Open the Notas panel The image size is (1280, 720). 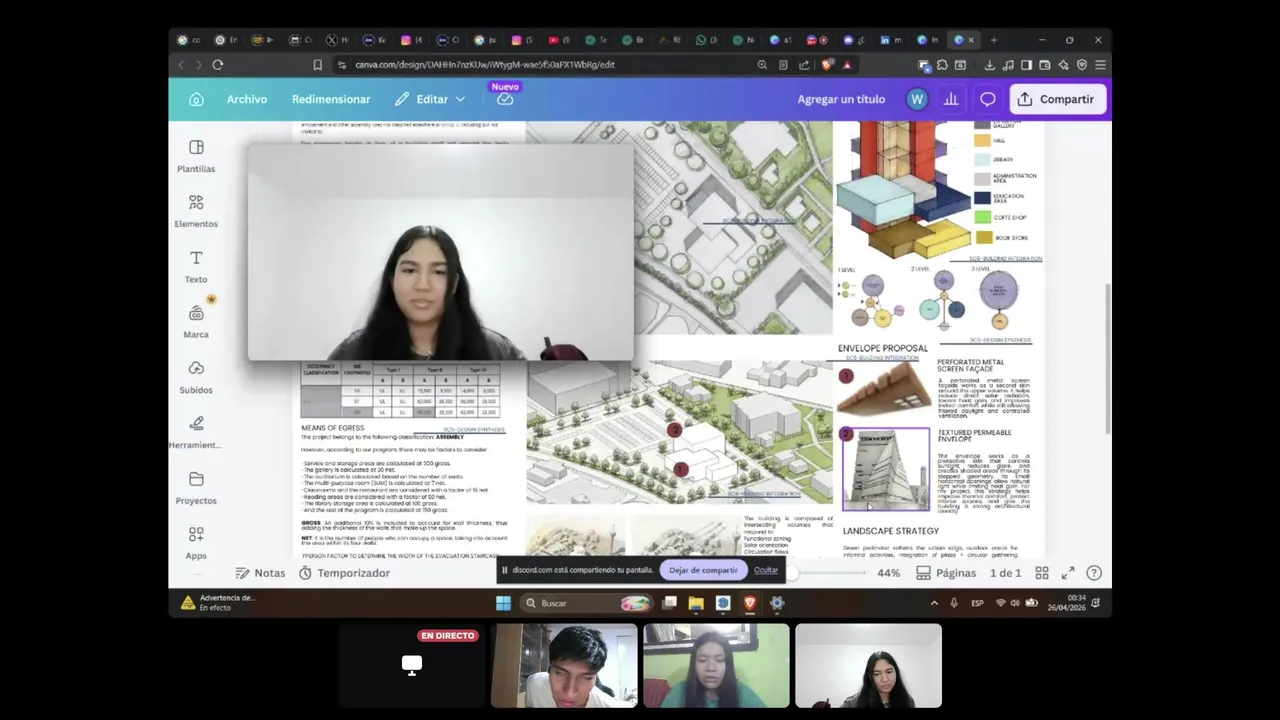[260, 573]
